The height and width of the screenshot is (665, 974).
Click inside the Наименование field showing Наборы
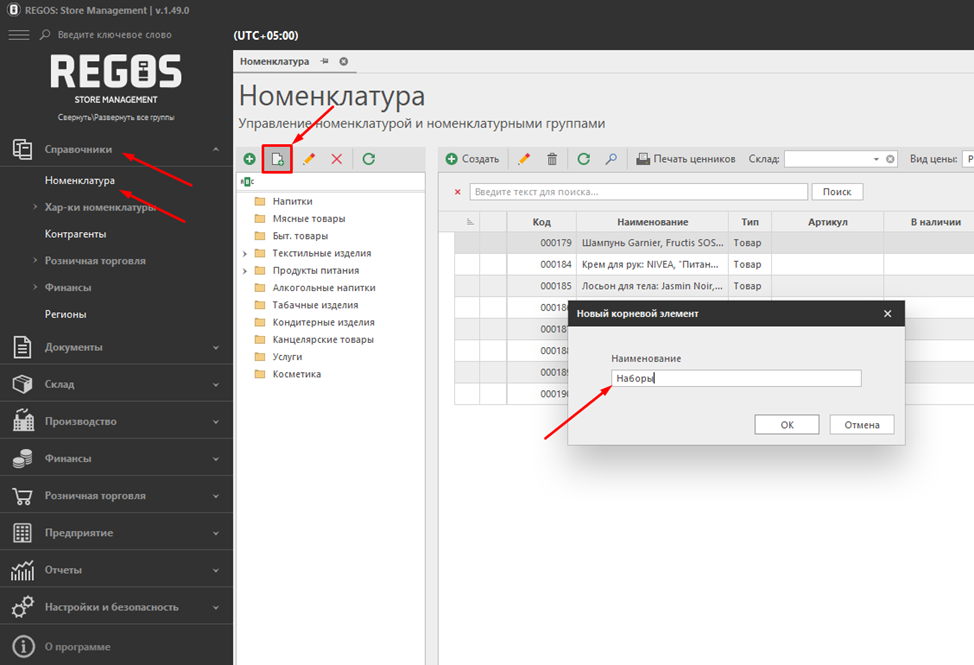click(736, 378)
